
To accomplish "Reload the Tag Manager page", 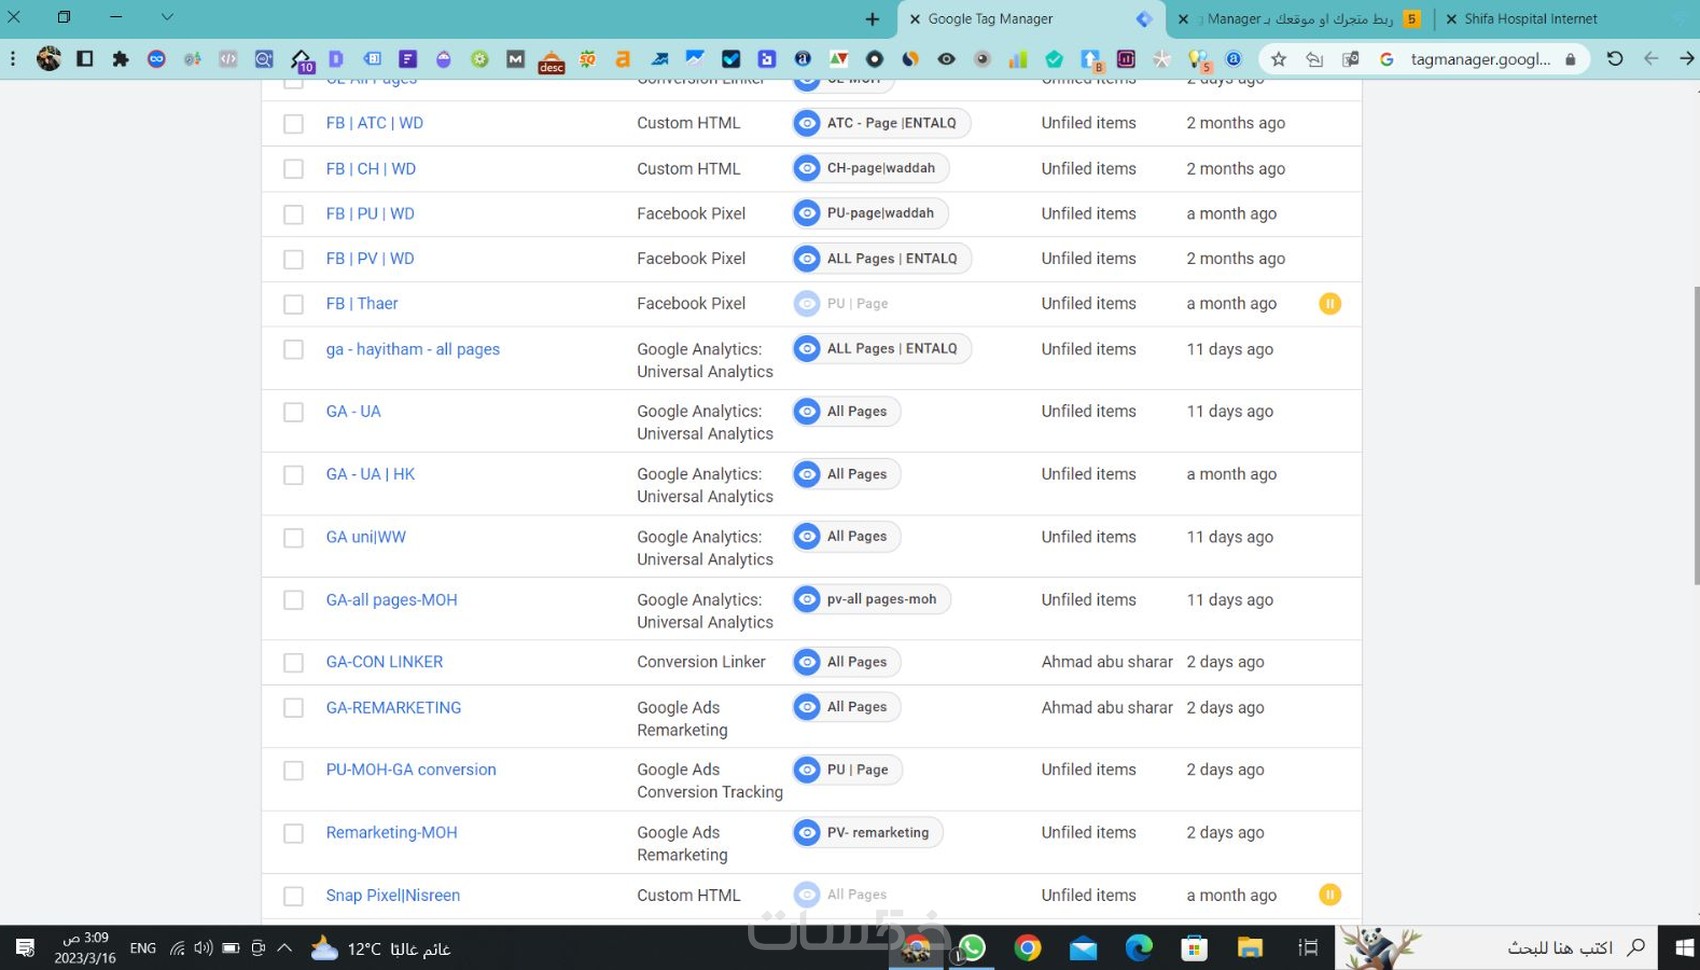I will click(x=1615, y=59).
